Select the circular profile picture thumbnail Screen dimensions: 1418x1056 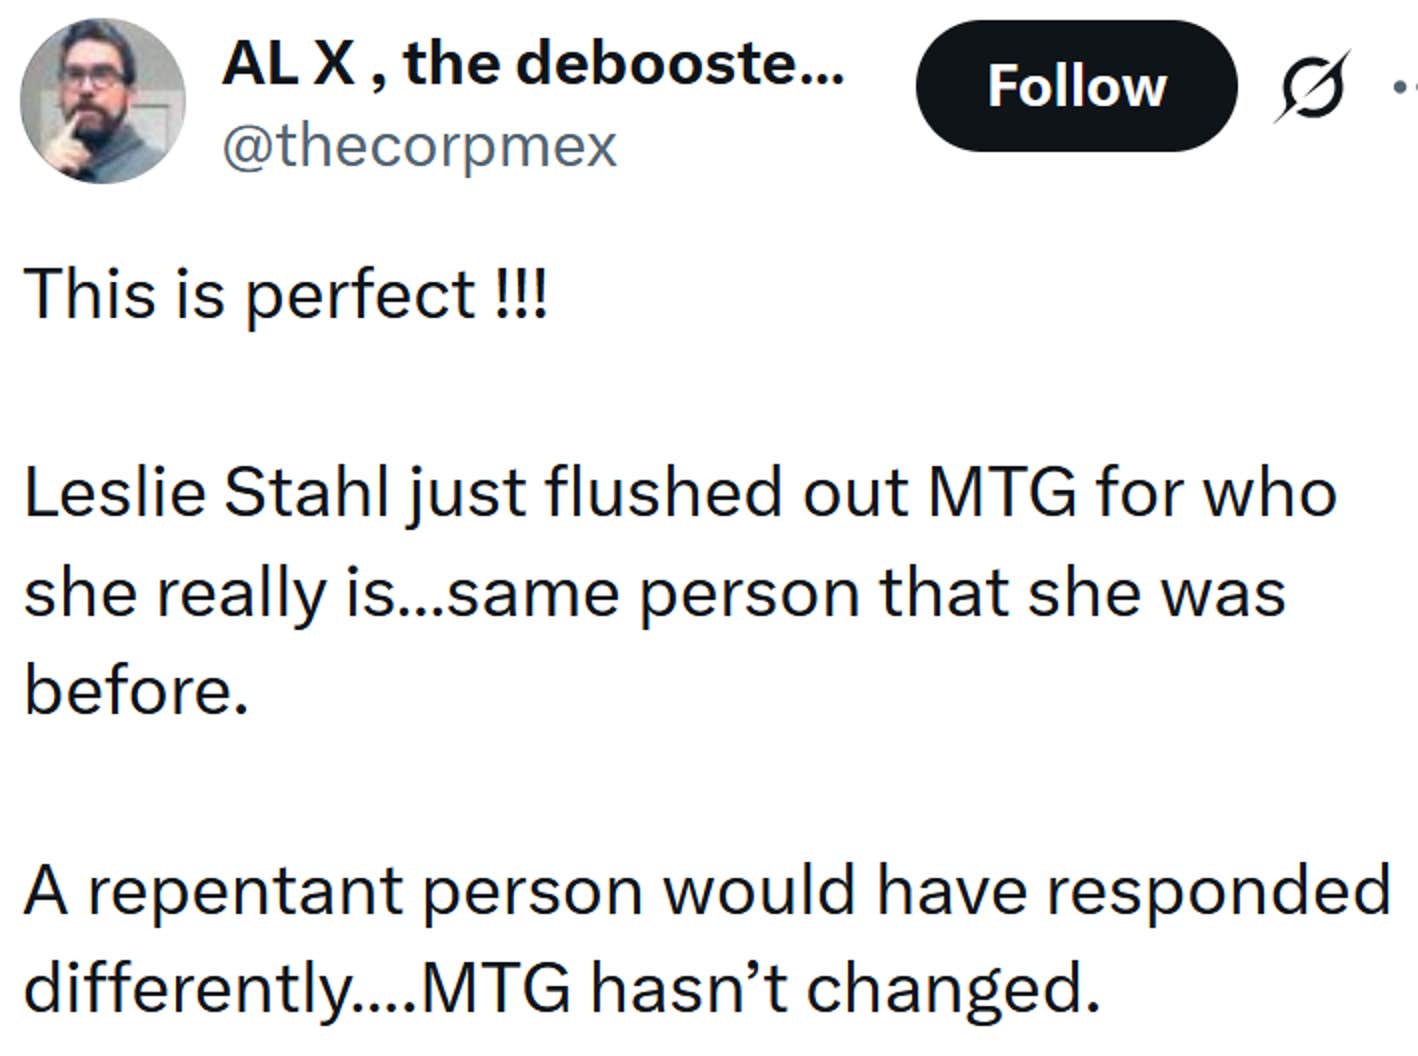106,95
